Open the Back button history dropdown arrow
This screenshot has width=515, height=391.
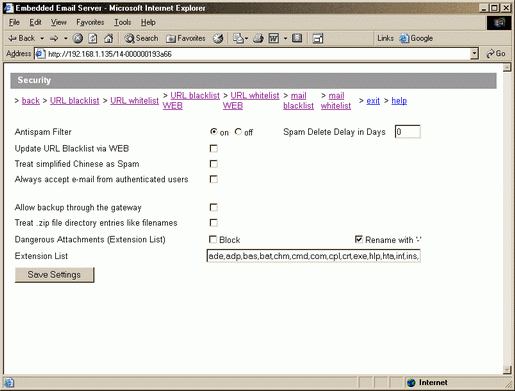[x=42, y=39]
